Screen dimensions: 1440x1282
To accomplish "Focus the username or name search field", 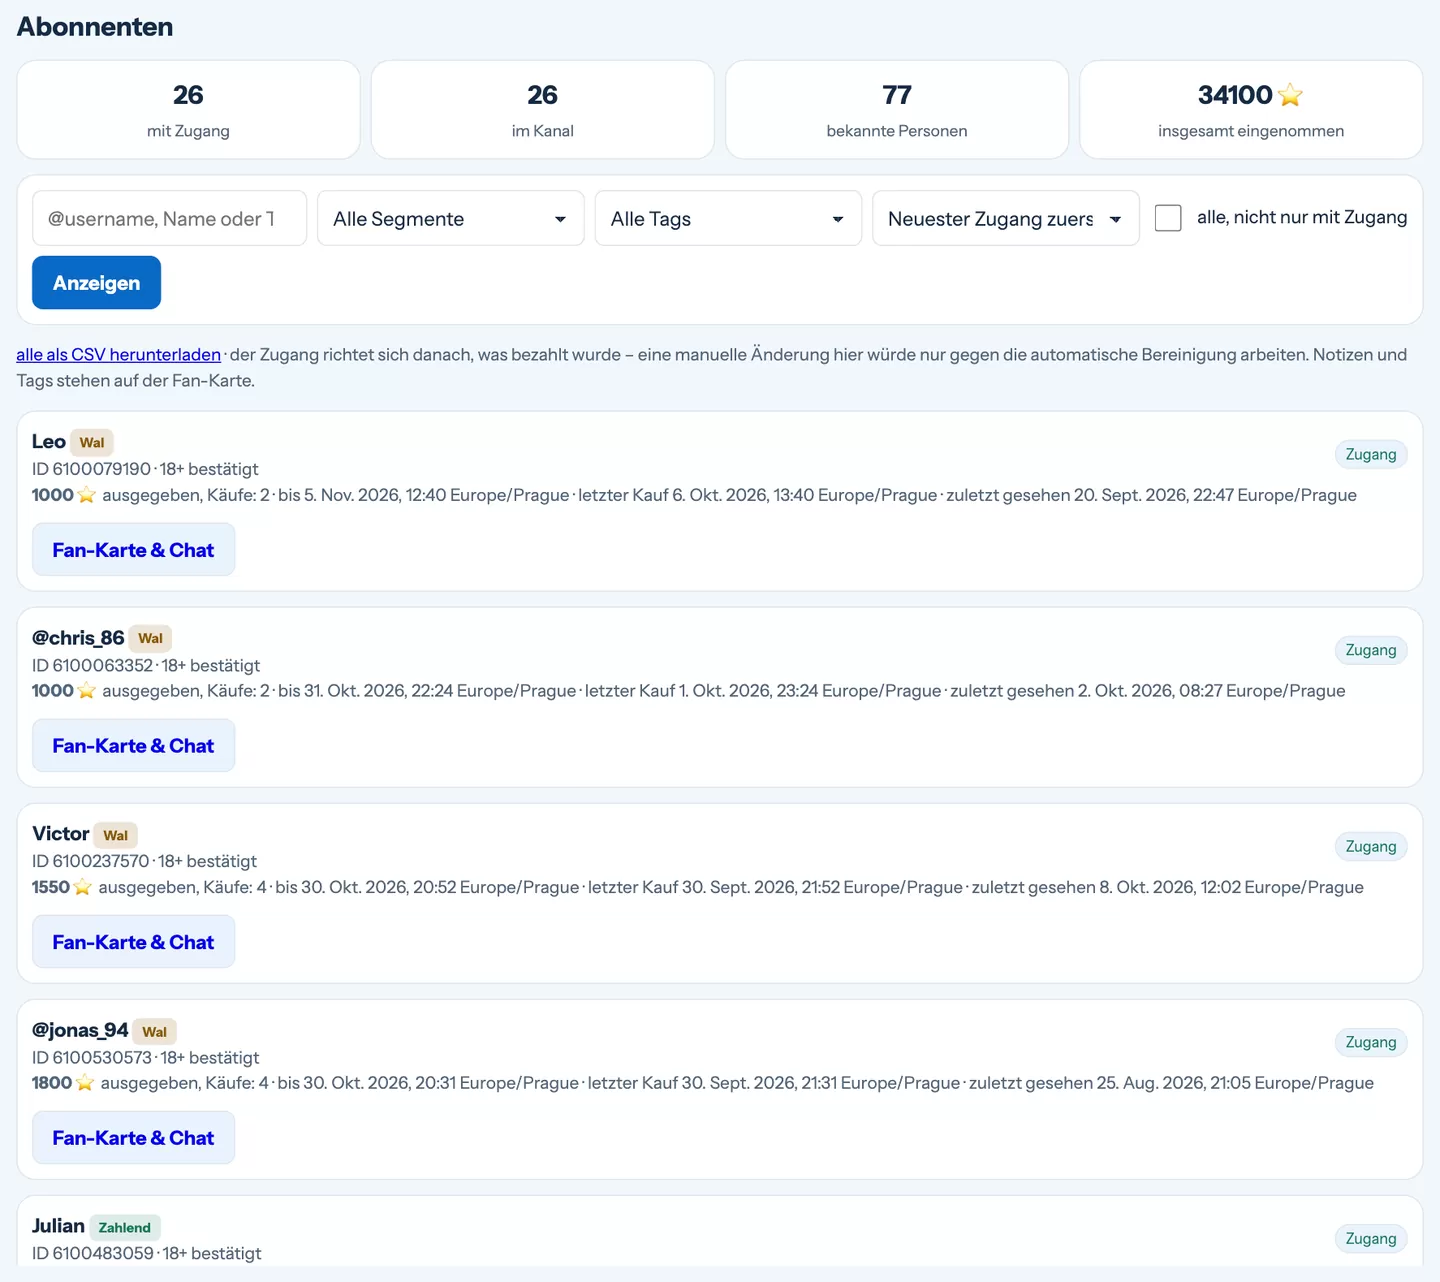I will click(170, 218).
